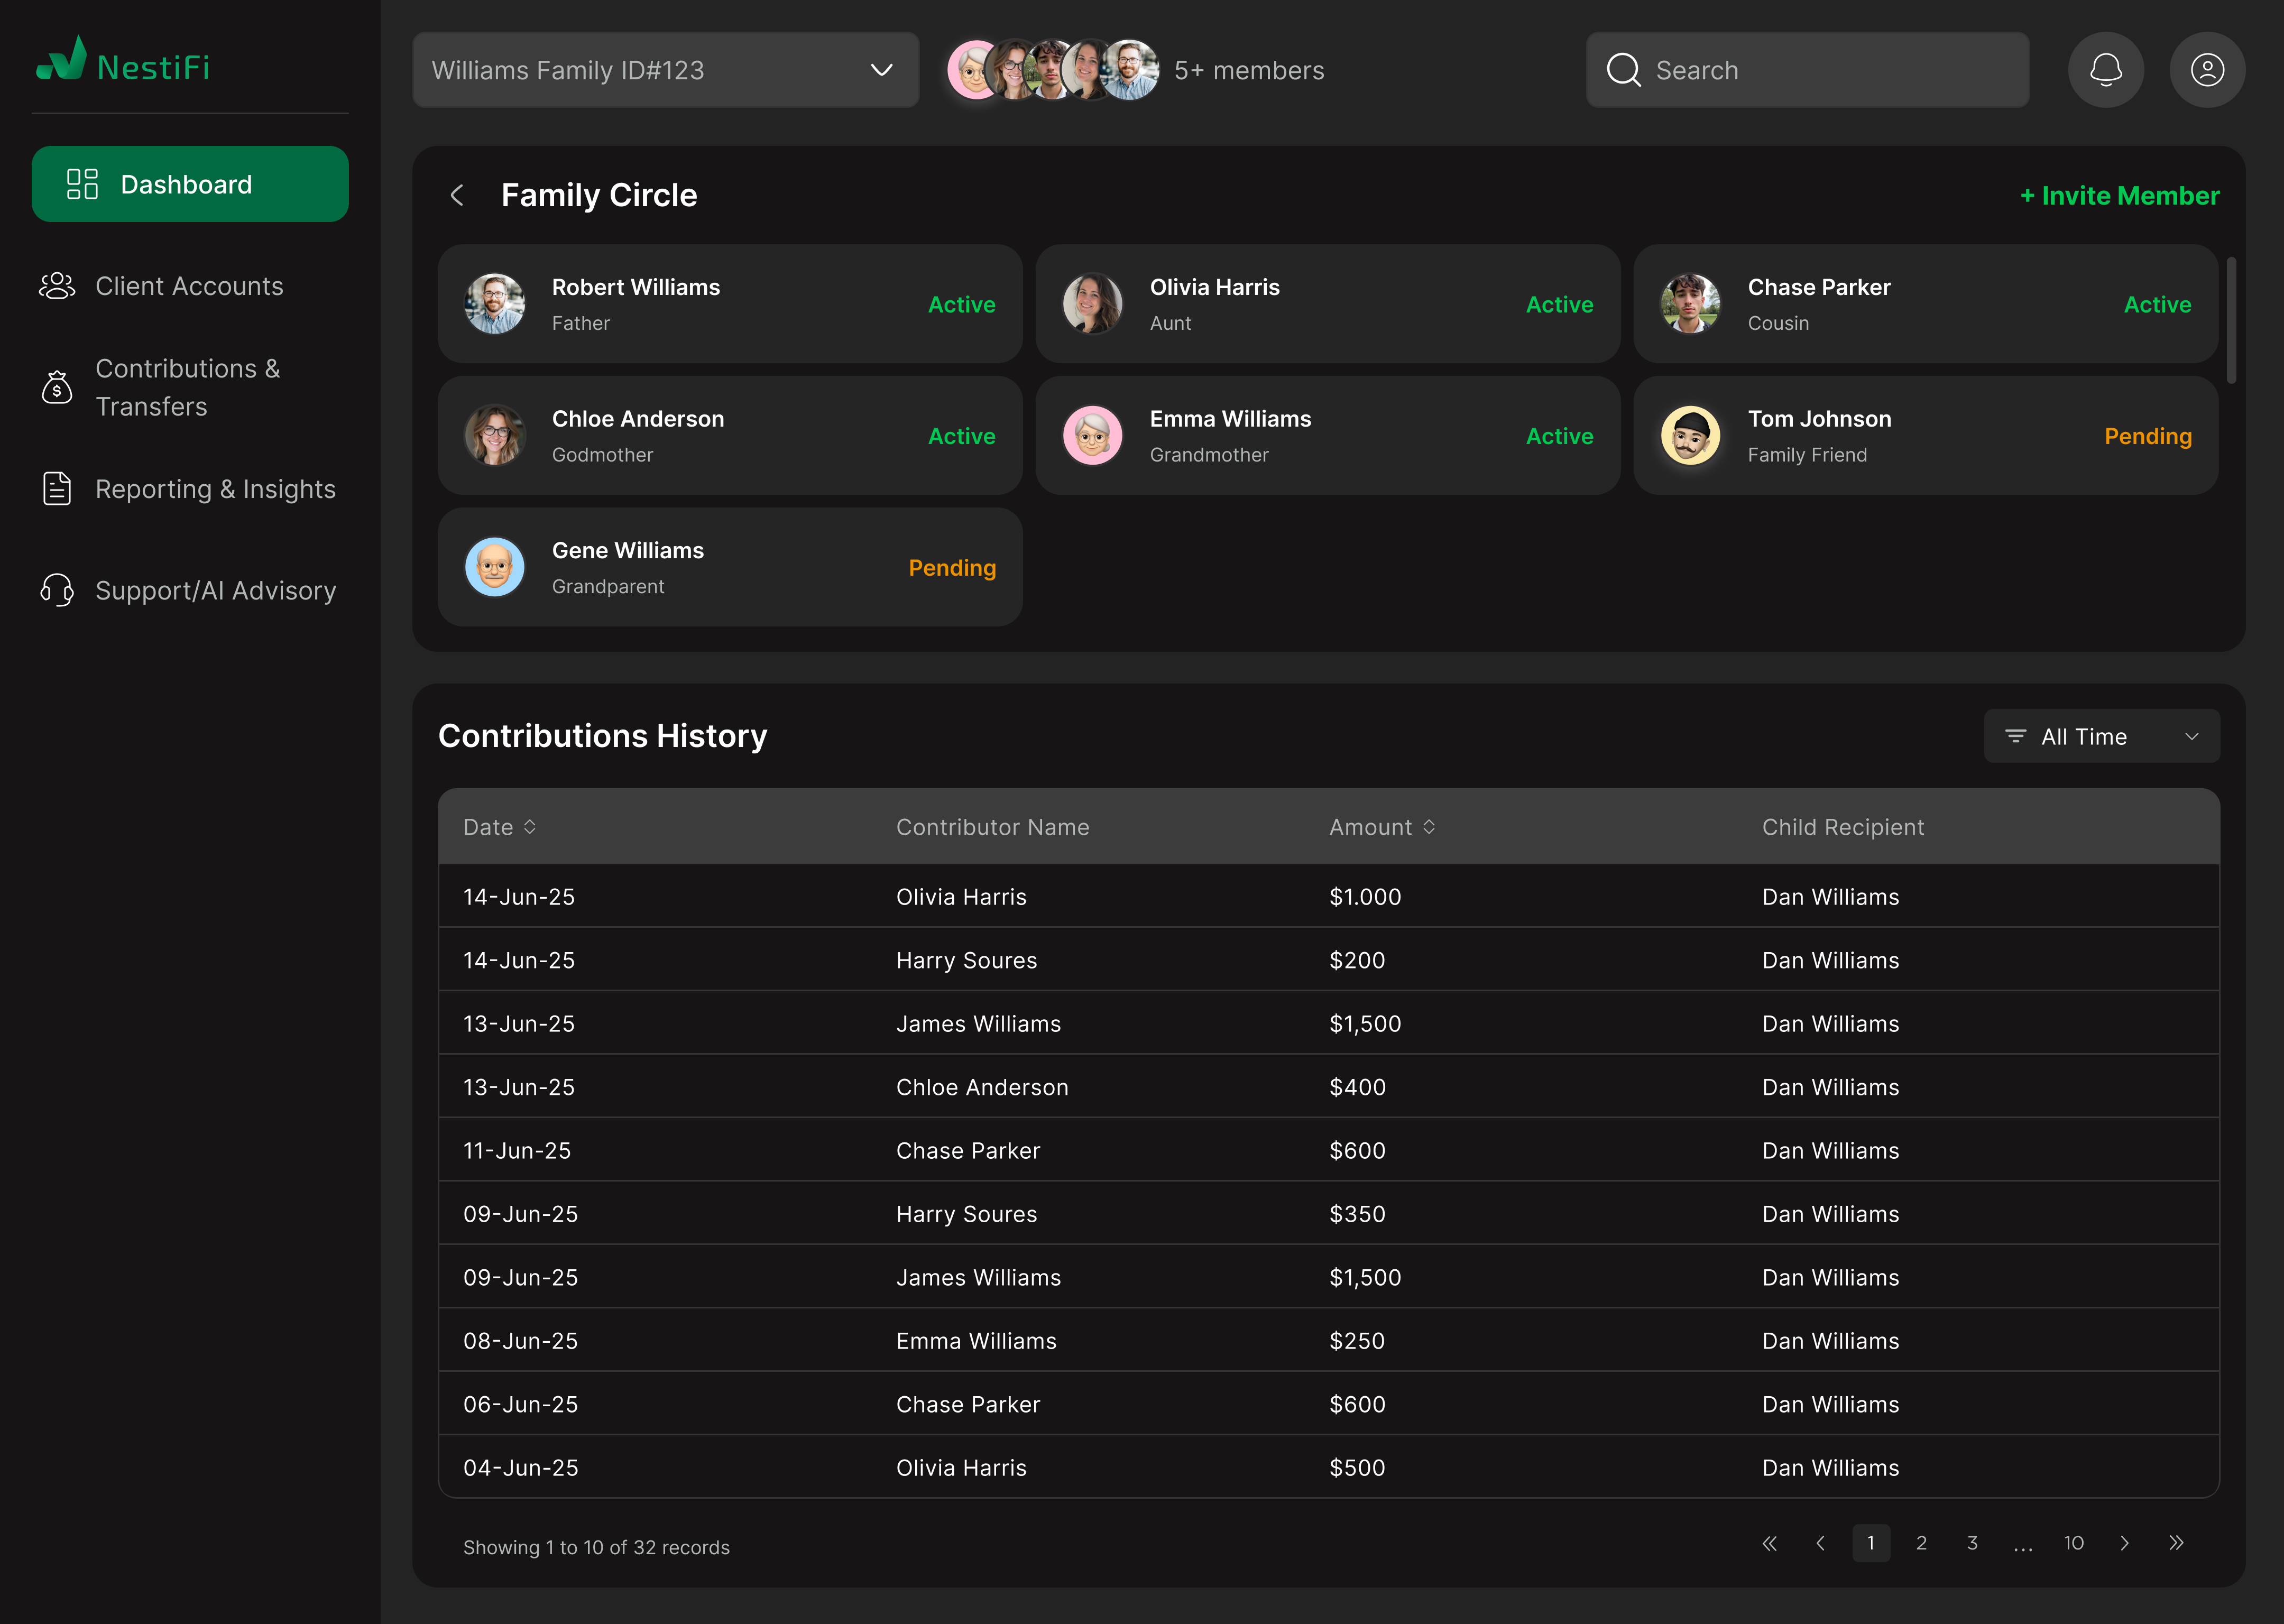Expand the All Time filter dropdown
2284x1624 pixels.
tap(2101, 737)
